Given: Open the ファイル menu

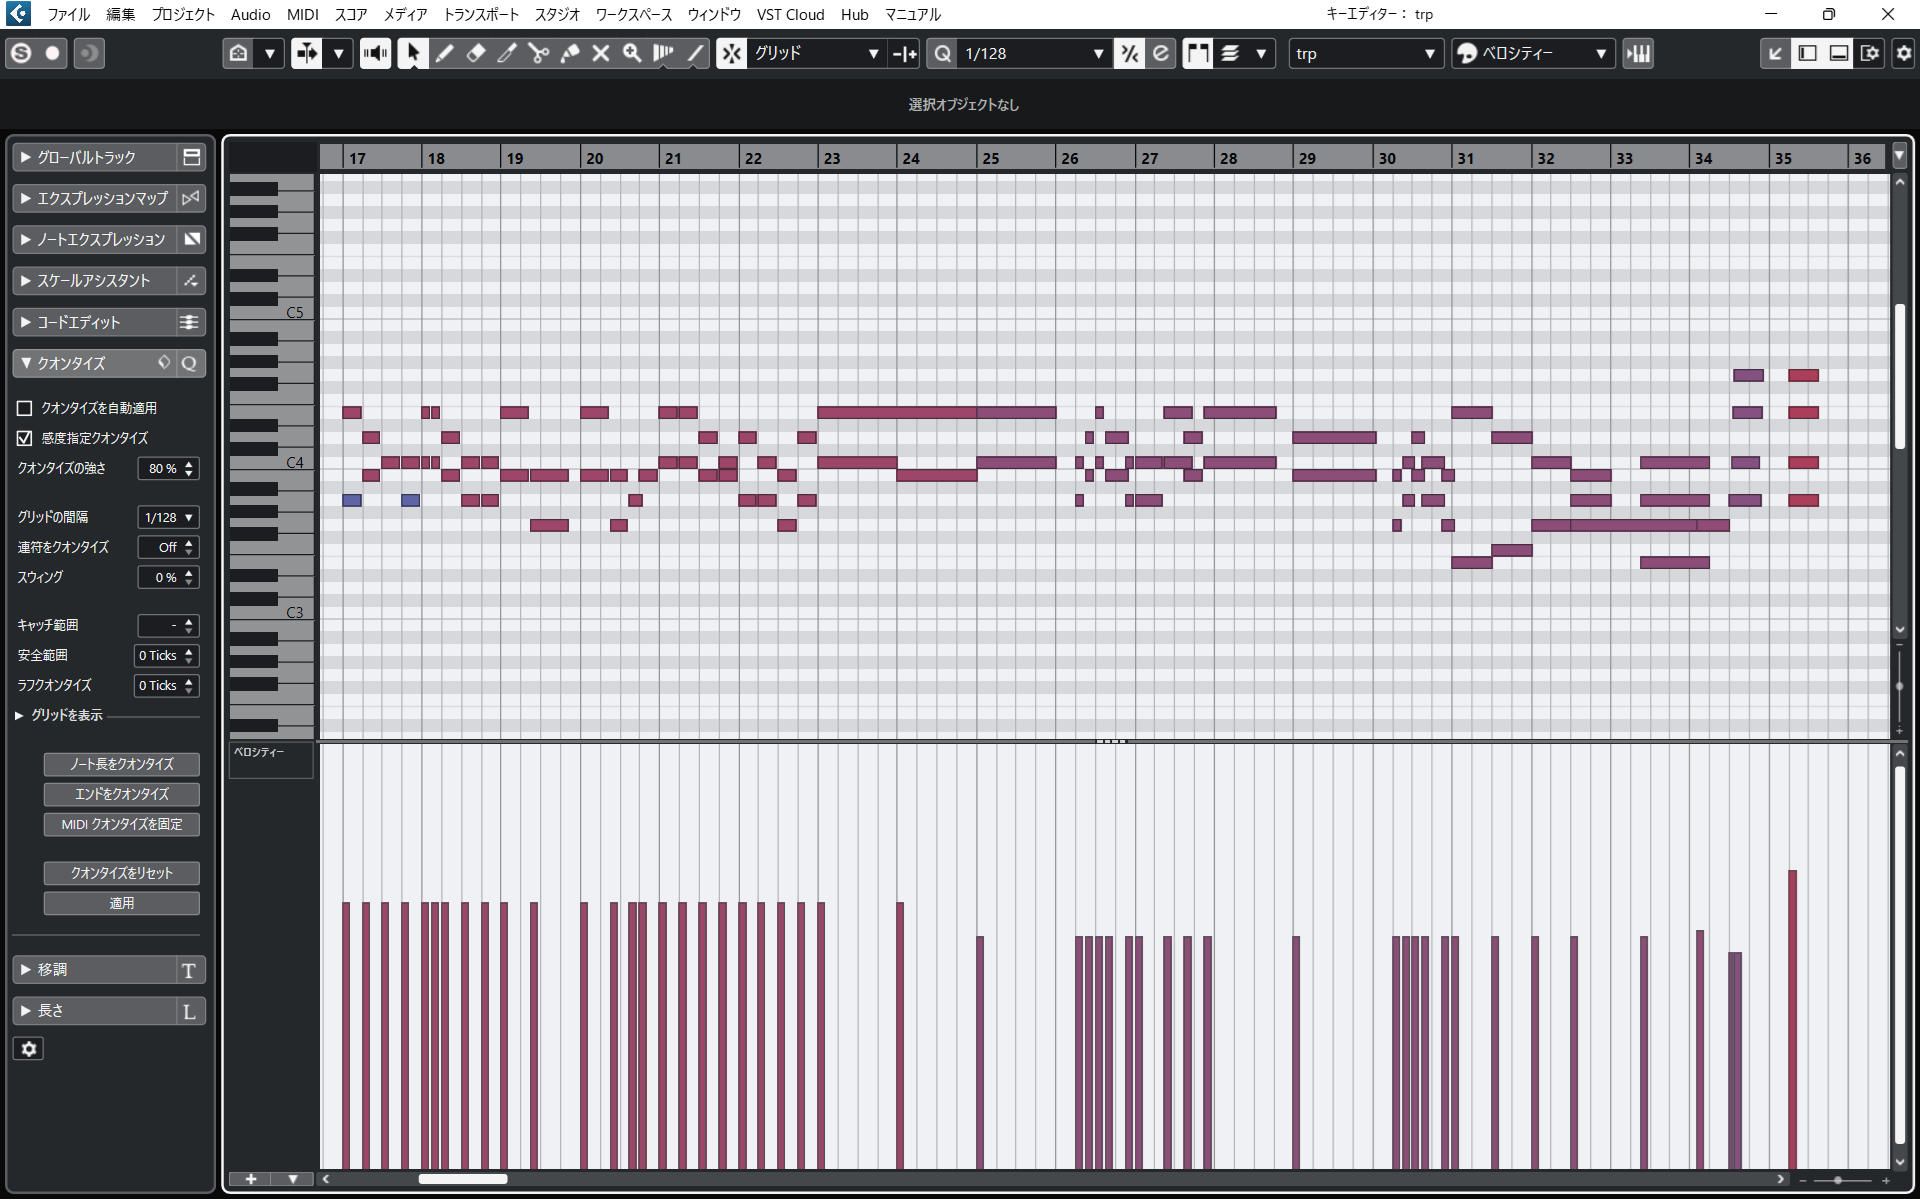Looking at the screenshot, I should (x=68, y=14).
